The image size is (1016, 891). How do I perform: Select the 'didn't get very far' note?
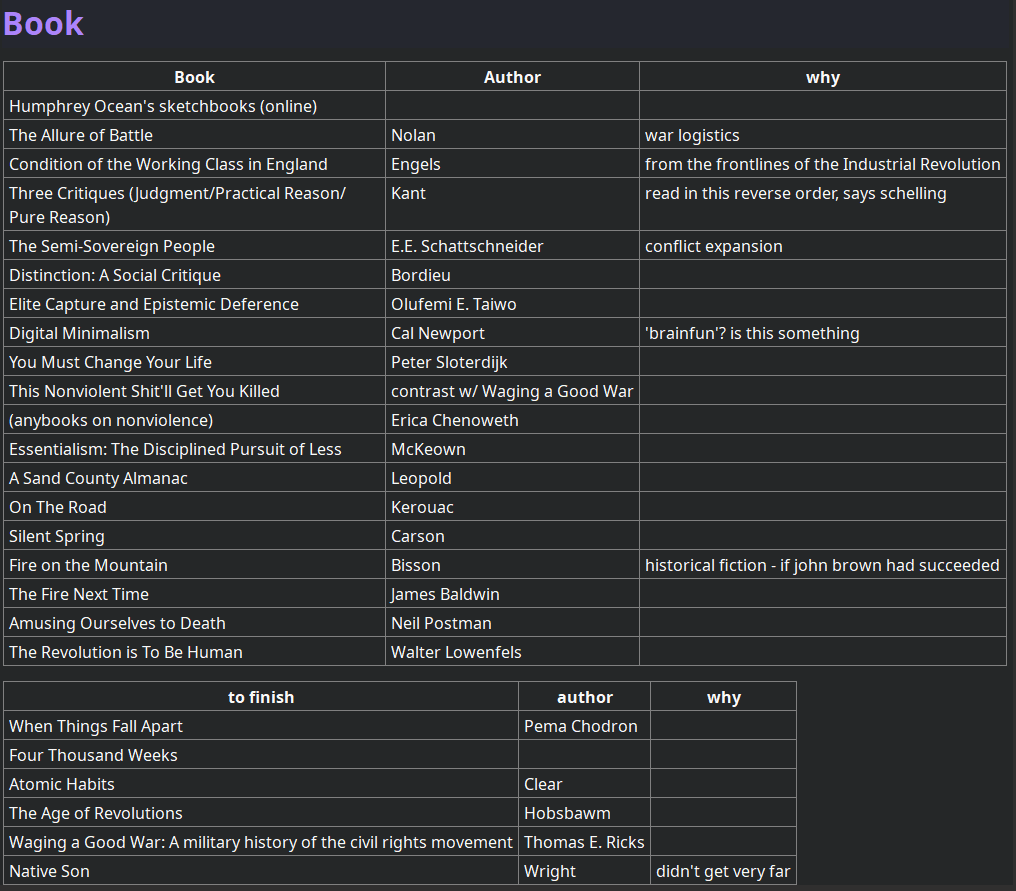(723, 872)
